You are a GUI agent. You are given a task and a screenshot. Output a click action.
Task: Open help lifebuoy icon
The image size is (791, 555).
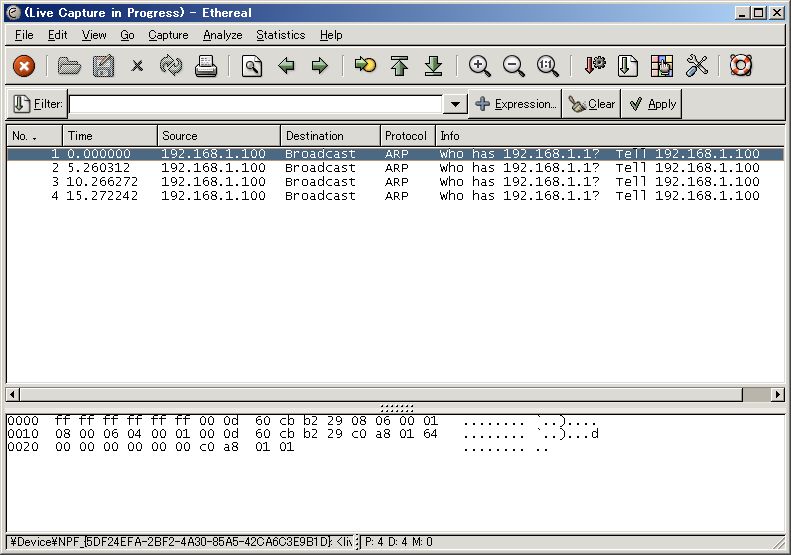(741, 66)
